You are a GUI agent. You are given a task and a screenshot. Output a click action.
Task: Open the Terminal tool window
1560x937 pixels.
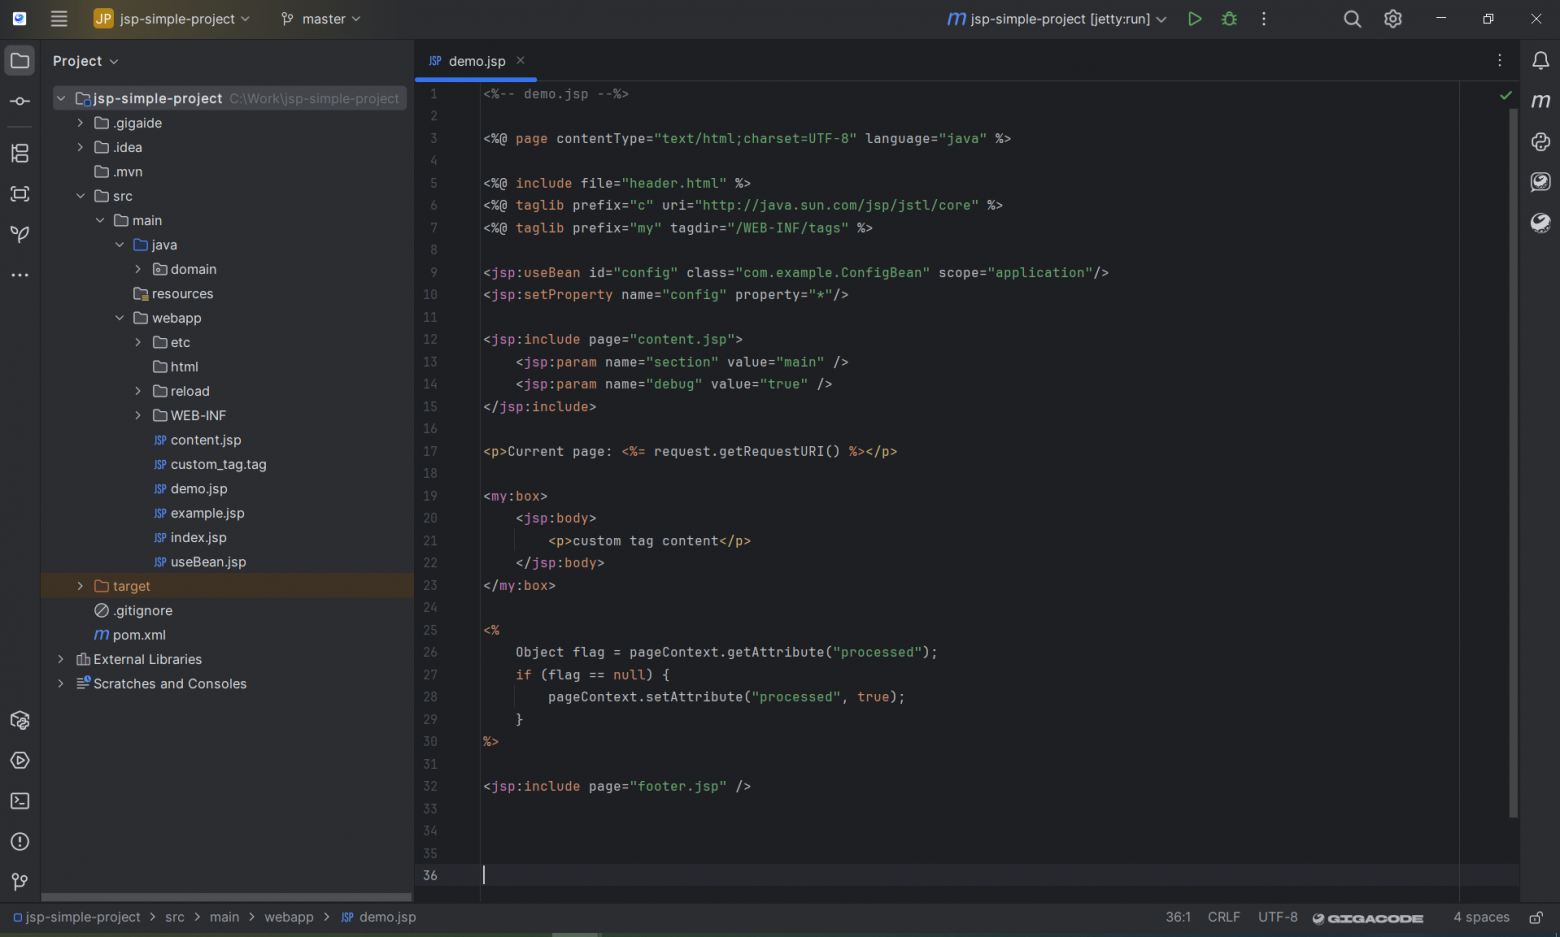[x=20, y=801]
